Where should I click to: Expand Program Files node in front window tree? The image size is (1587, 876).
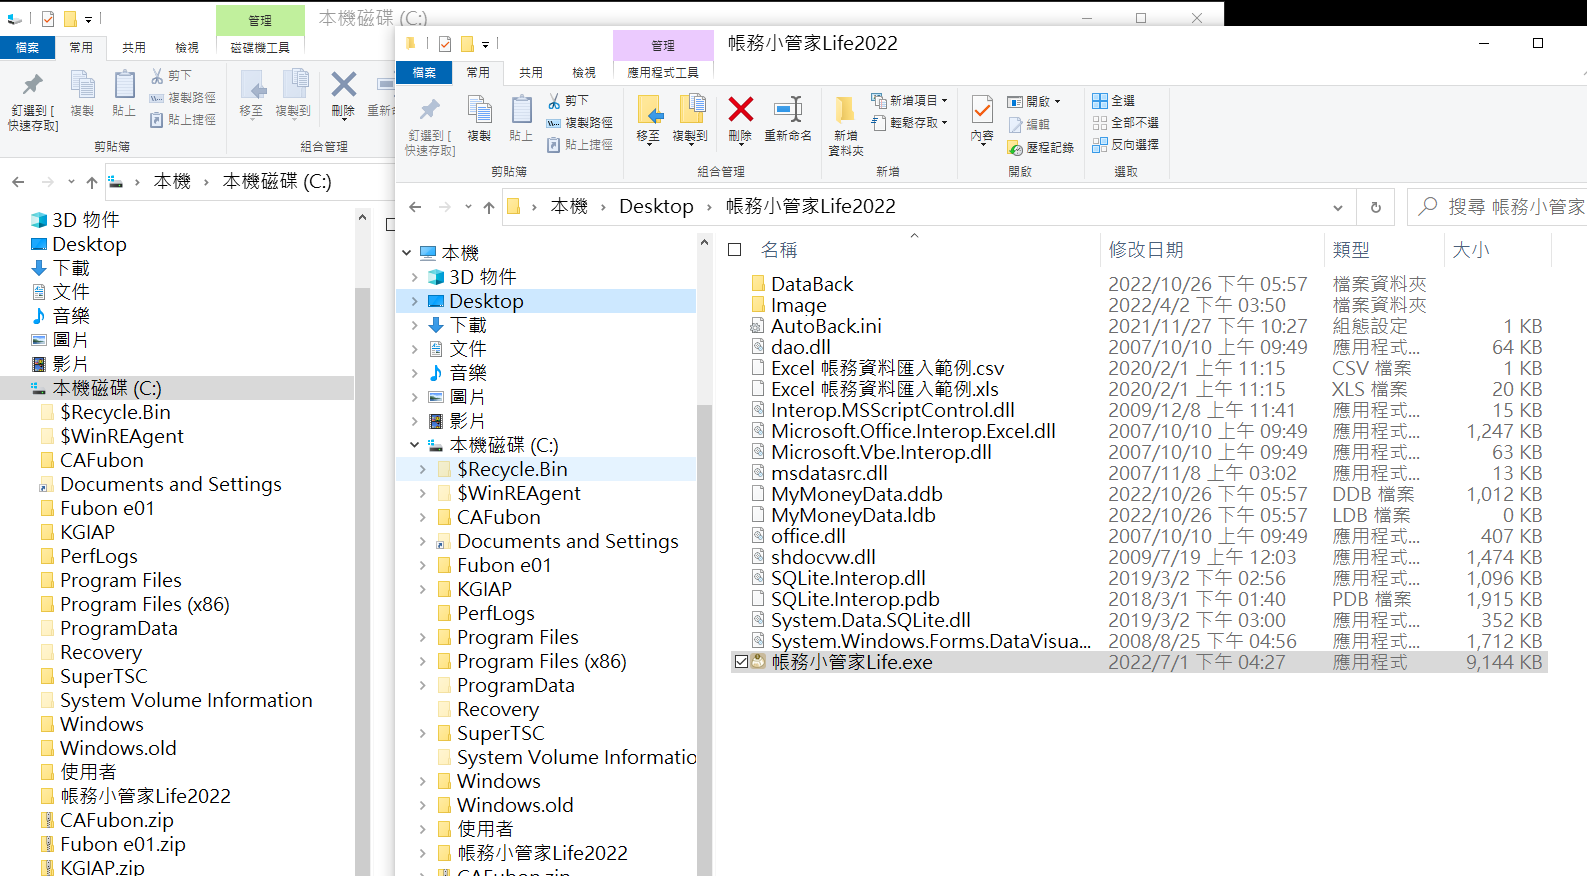[x=423, y=637]
